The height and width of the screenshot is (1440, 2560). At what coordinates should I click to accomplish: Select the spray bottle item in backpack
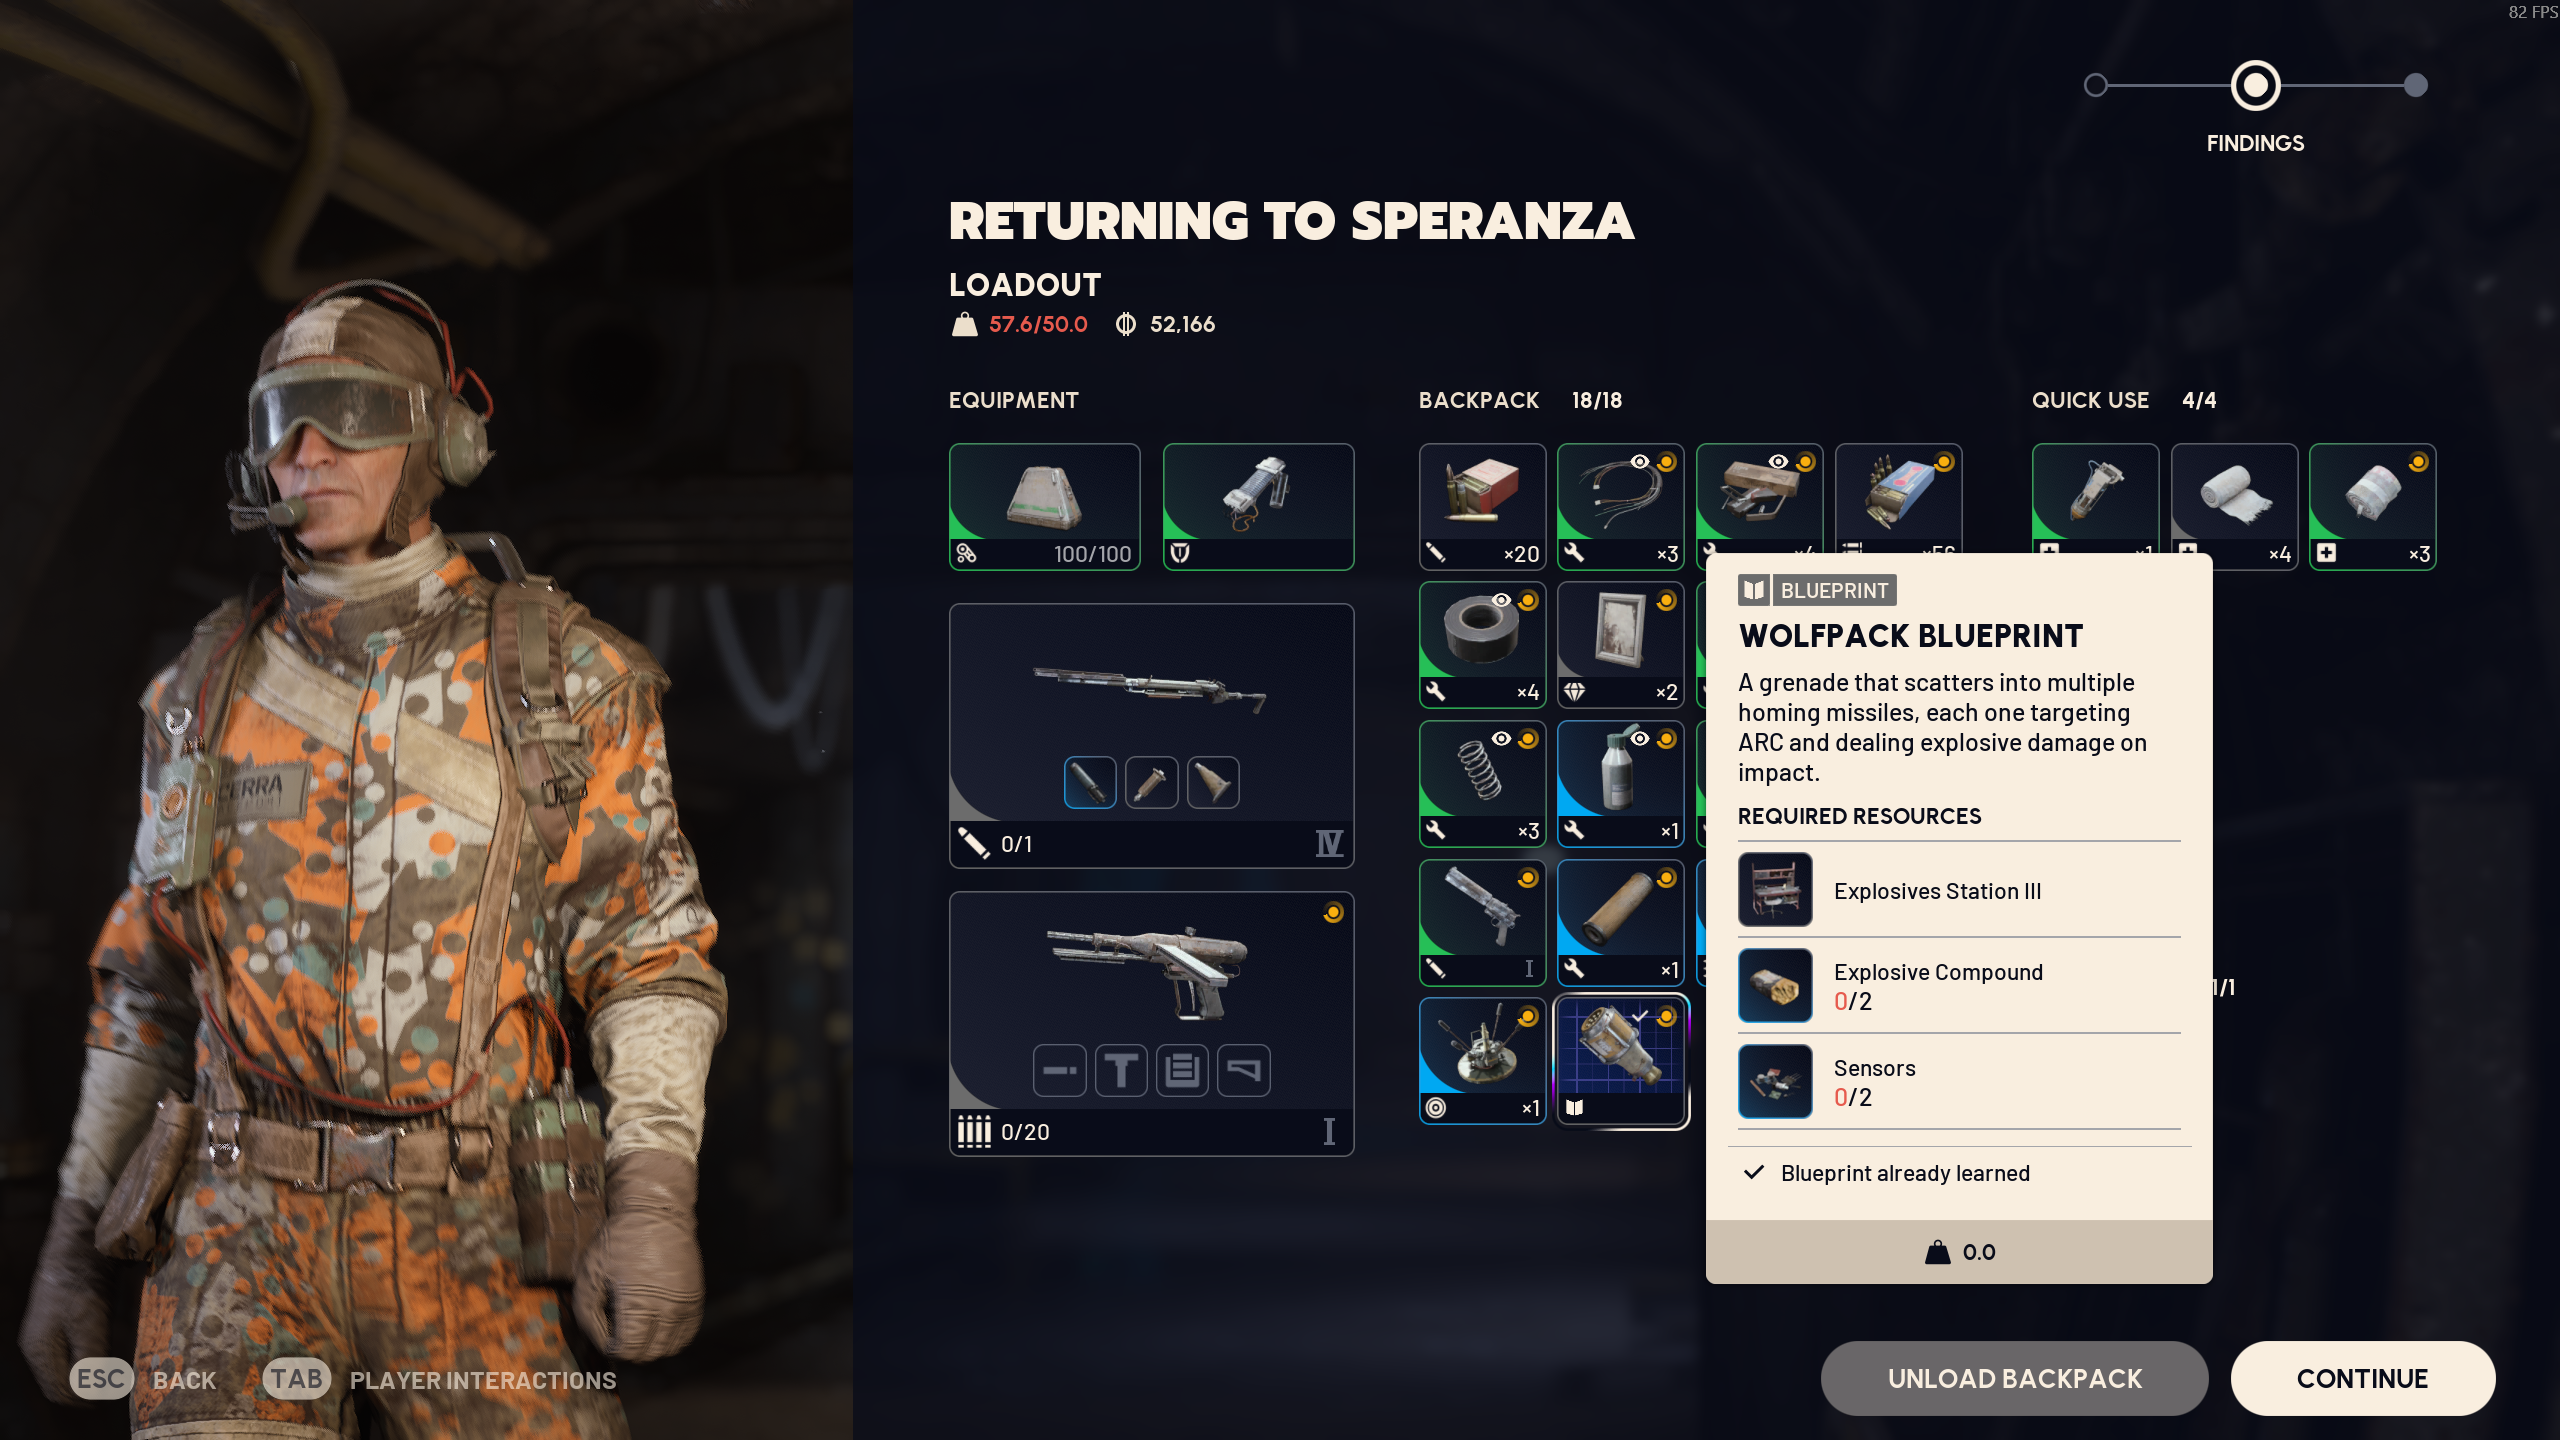tap(1620, 784)
